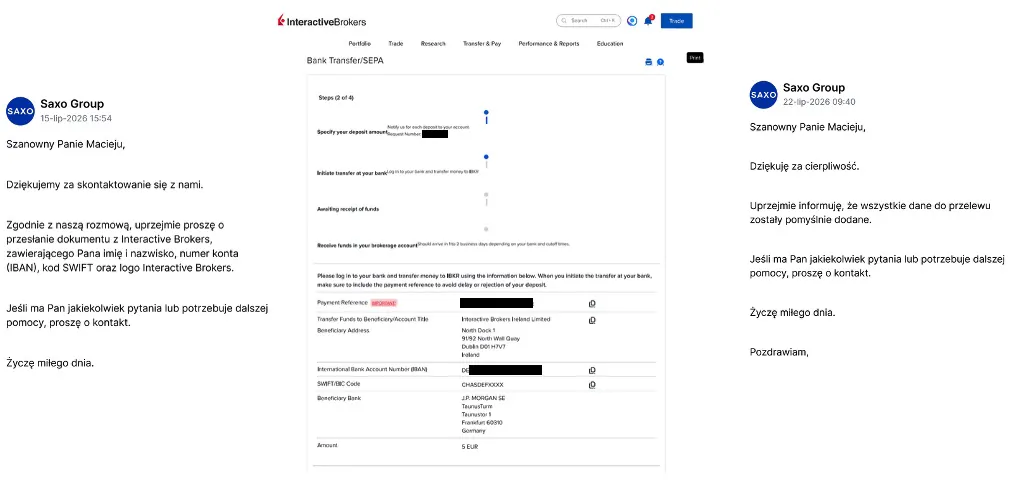Image resolution: width=1023 pixels, height=483 pixels.
Task: Copy the Beneficiary/Account Title
Action: 592,320
